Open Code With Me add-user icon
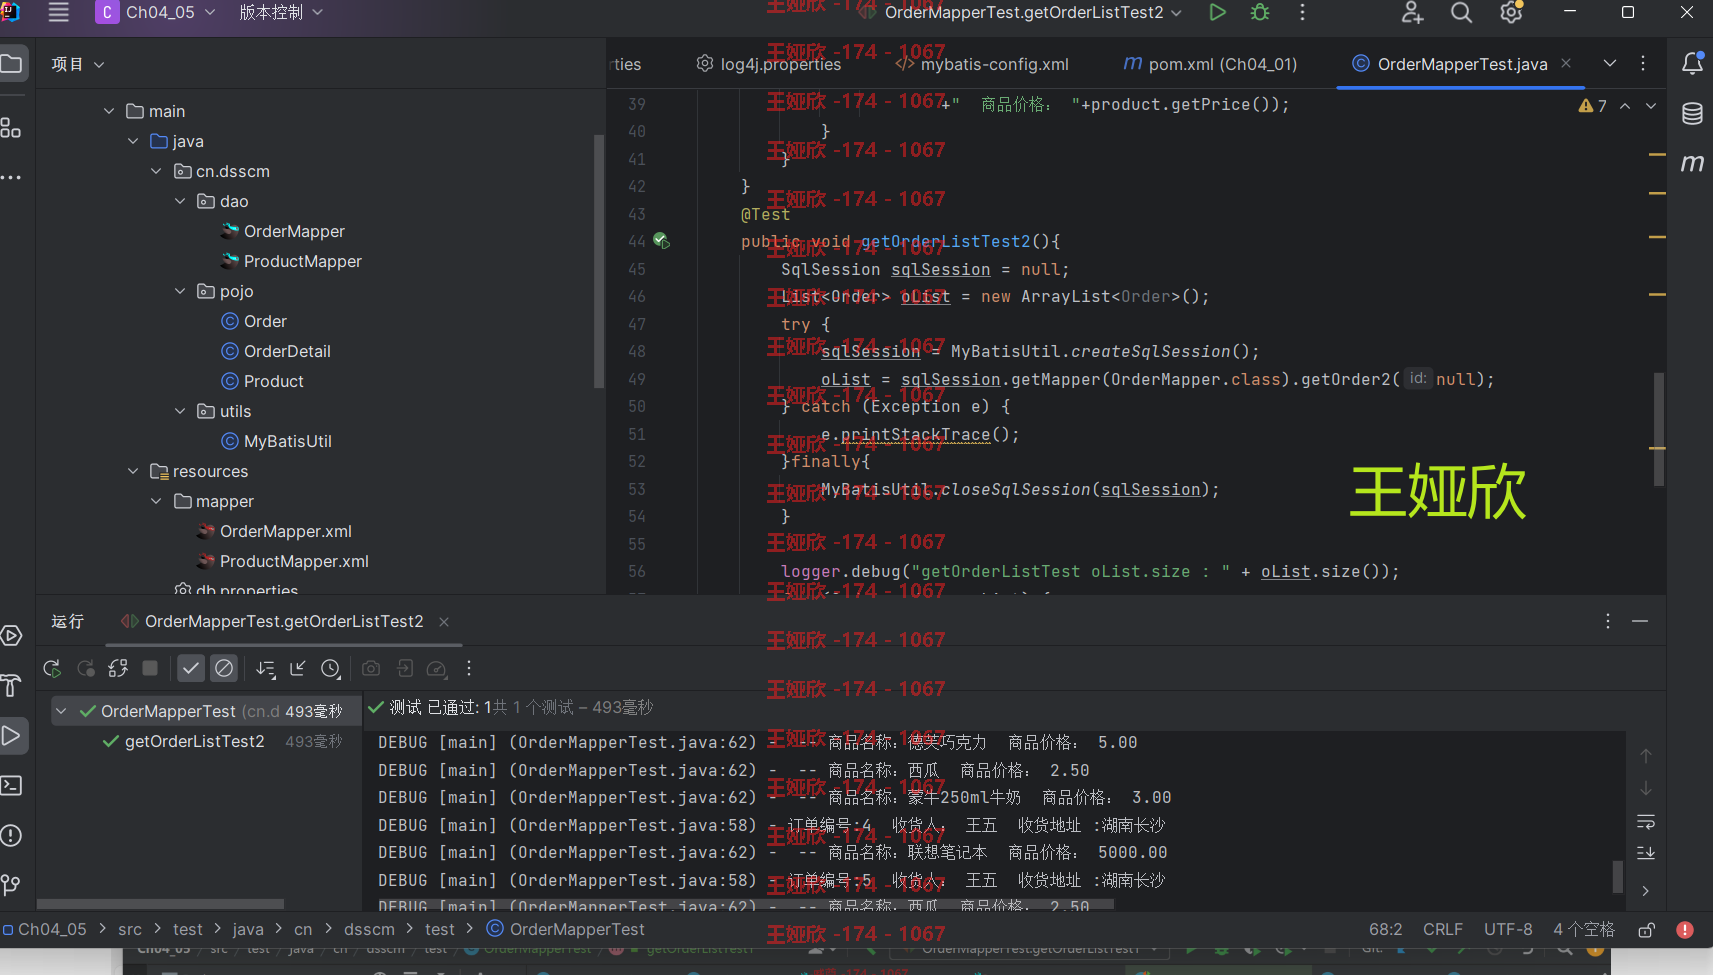Image resolution: width=1713 pixels, height=975 pixels. pos(1412,12)
